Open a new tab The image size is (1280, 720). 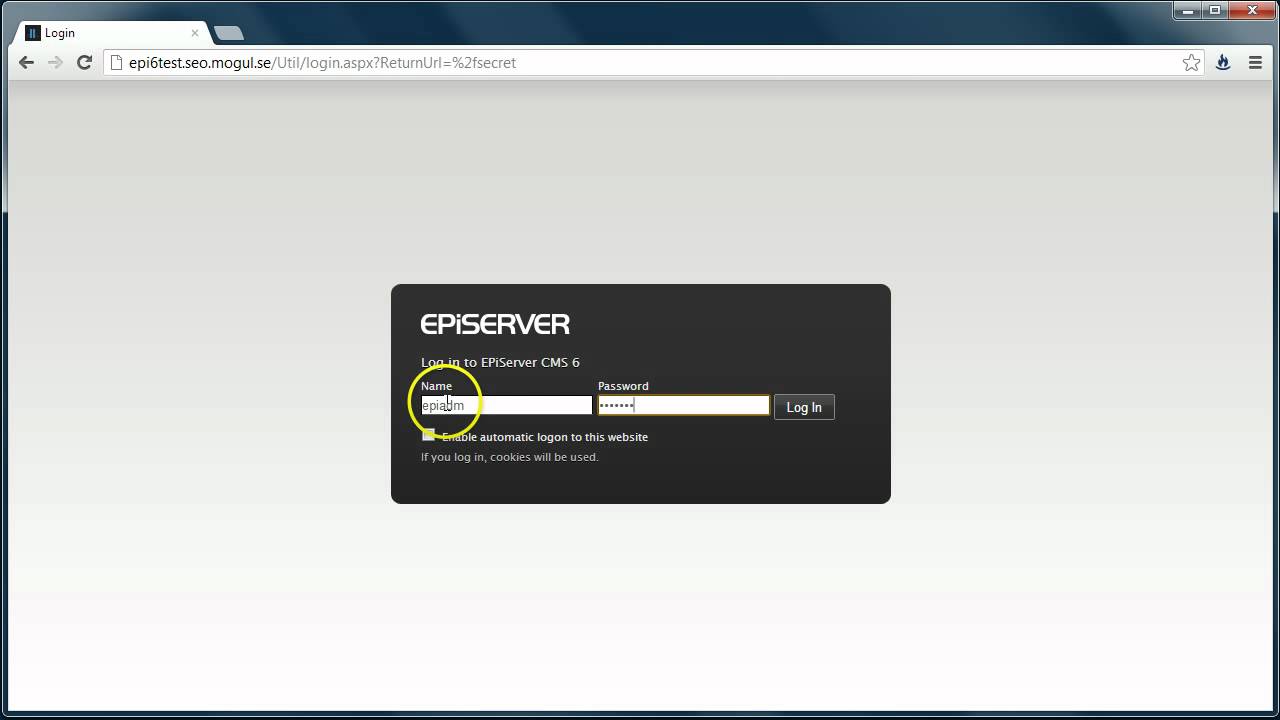click(x=229, y=33)
